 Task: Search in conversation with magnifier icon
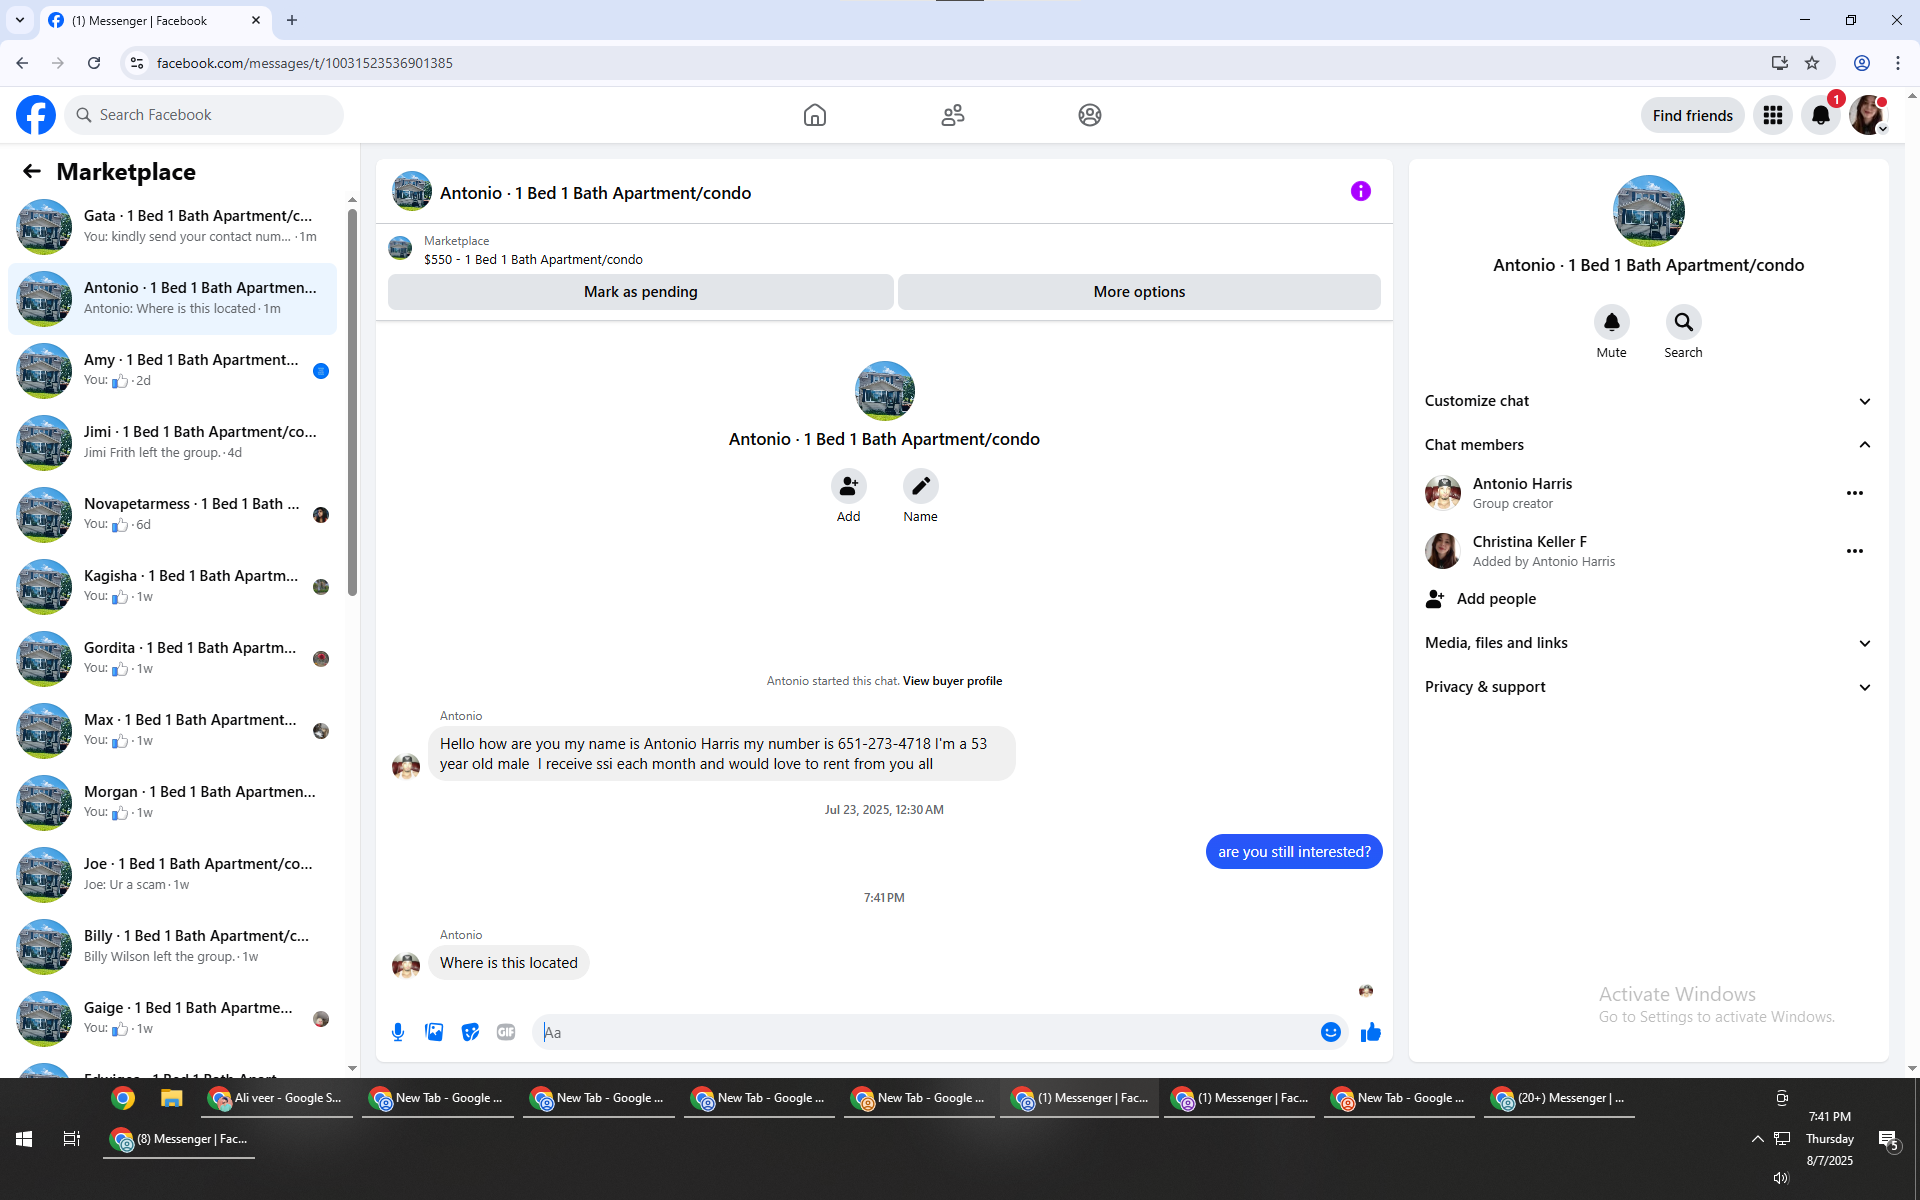[x=1683, y=322]
